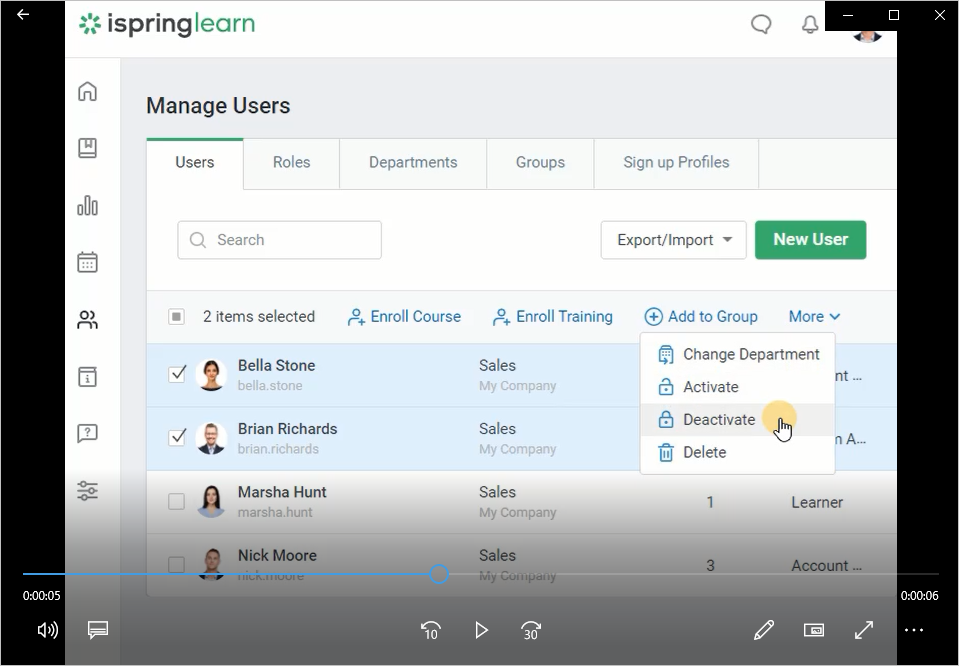This screenshot has width=959, height=666.
Task: Click in the Search users field
Action: point(280,240)
